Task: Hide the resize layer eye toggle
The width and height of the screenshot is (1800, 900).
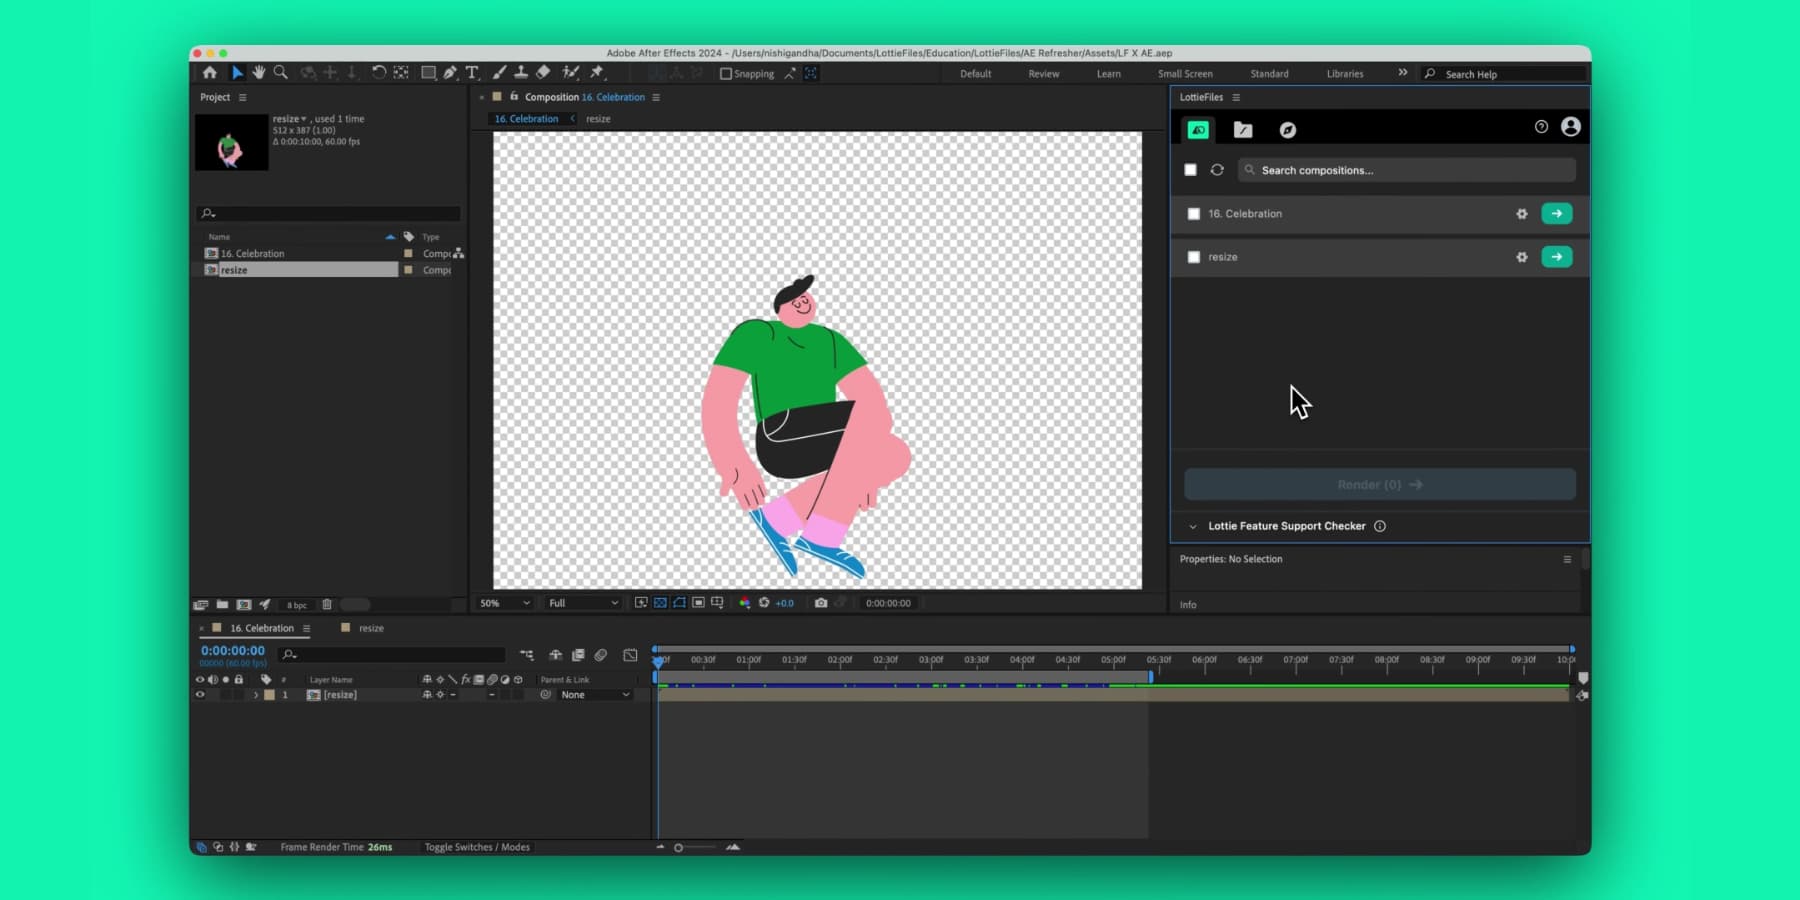Action: [200, 695]
